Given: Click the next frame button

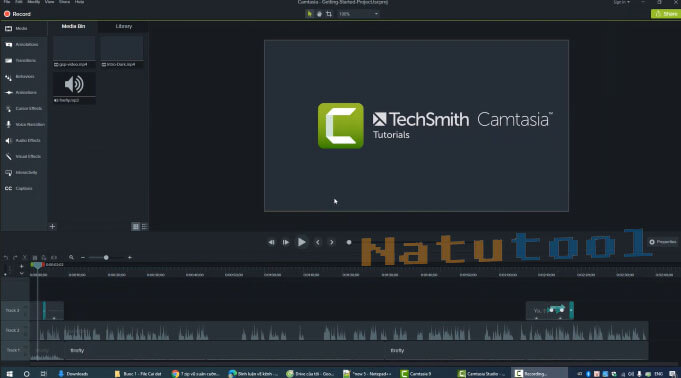Looking at the screenshot, I should (286, 242).
